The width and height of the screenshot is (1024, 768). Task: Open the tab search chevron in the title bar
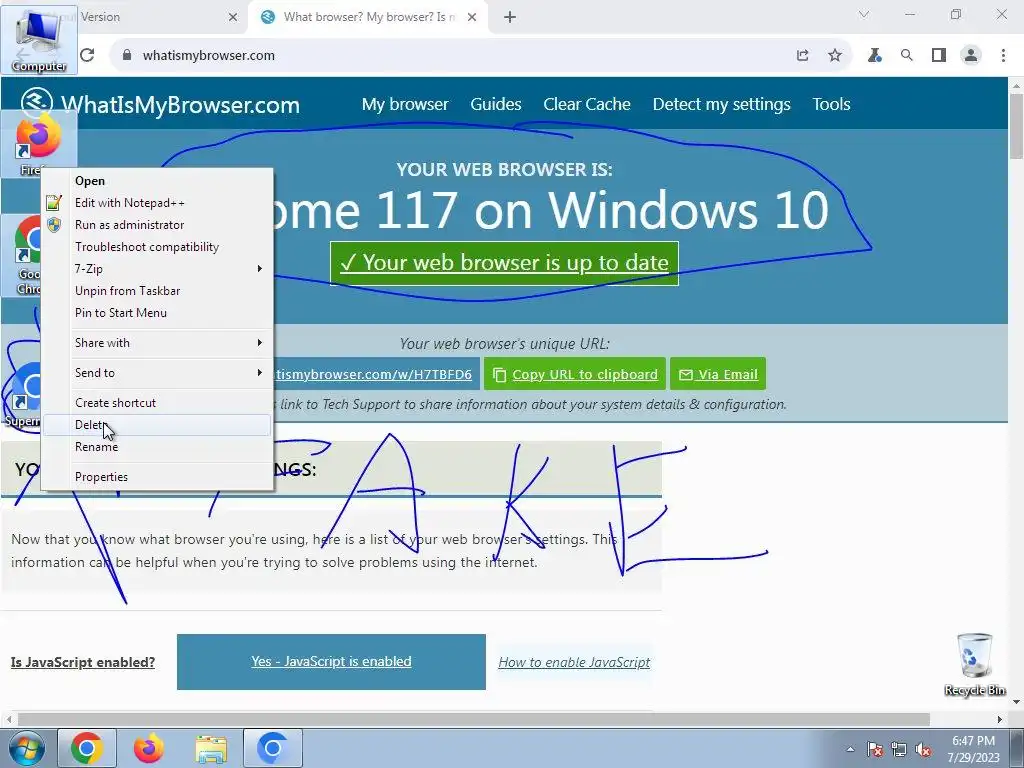coord(864,14)
